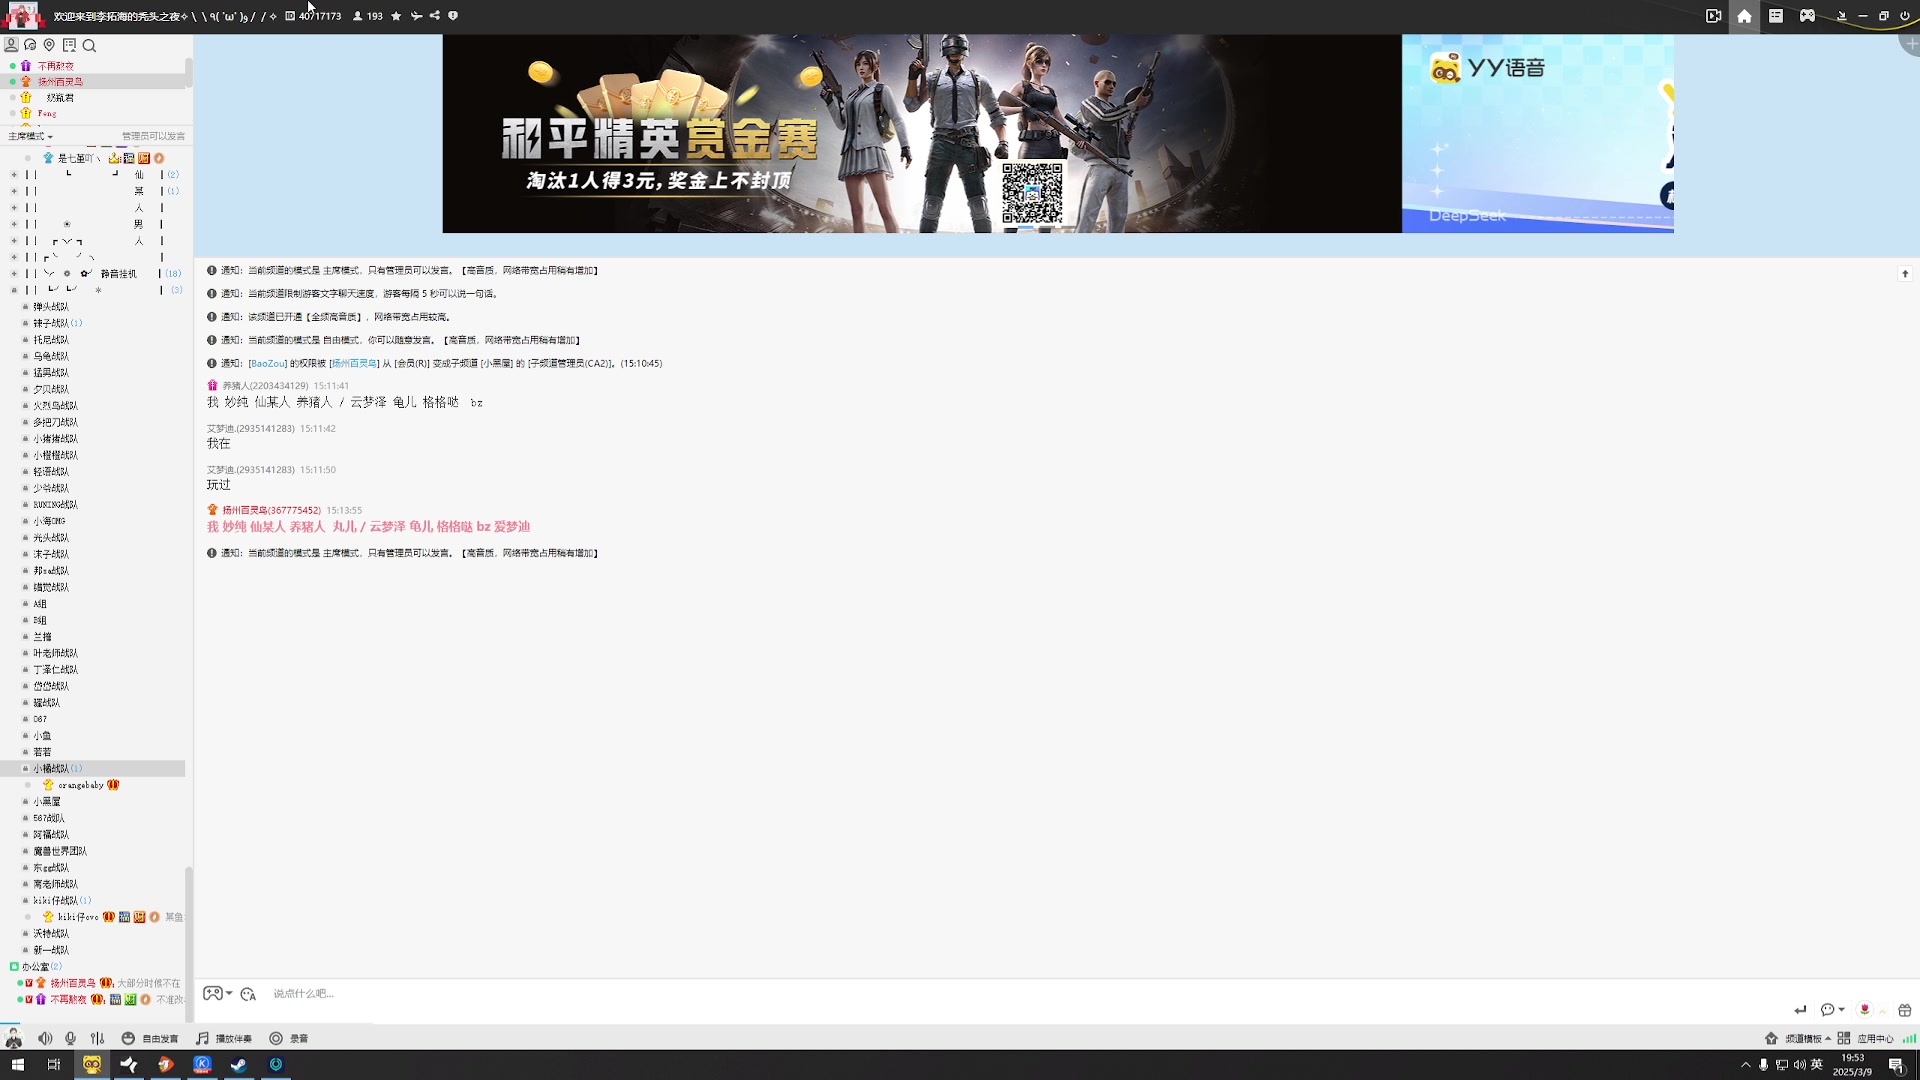Image resolution: width=1920 pixels, height=1080 pixels.
Task: Toggle the 播放伴奏 accompaniment button
Action: click(x=224, y=1038)
